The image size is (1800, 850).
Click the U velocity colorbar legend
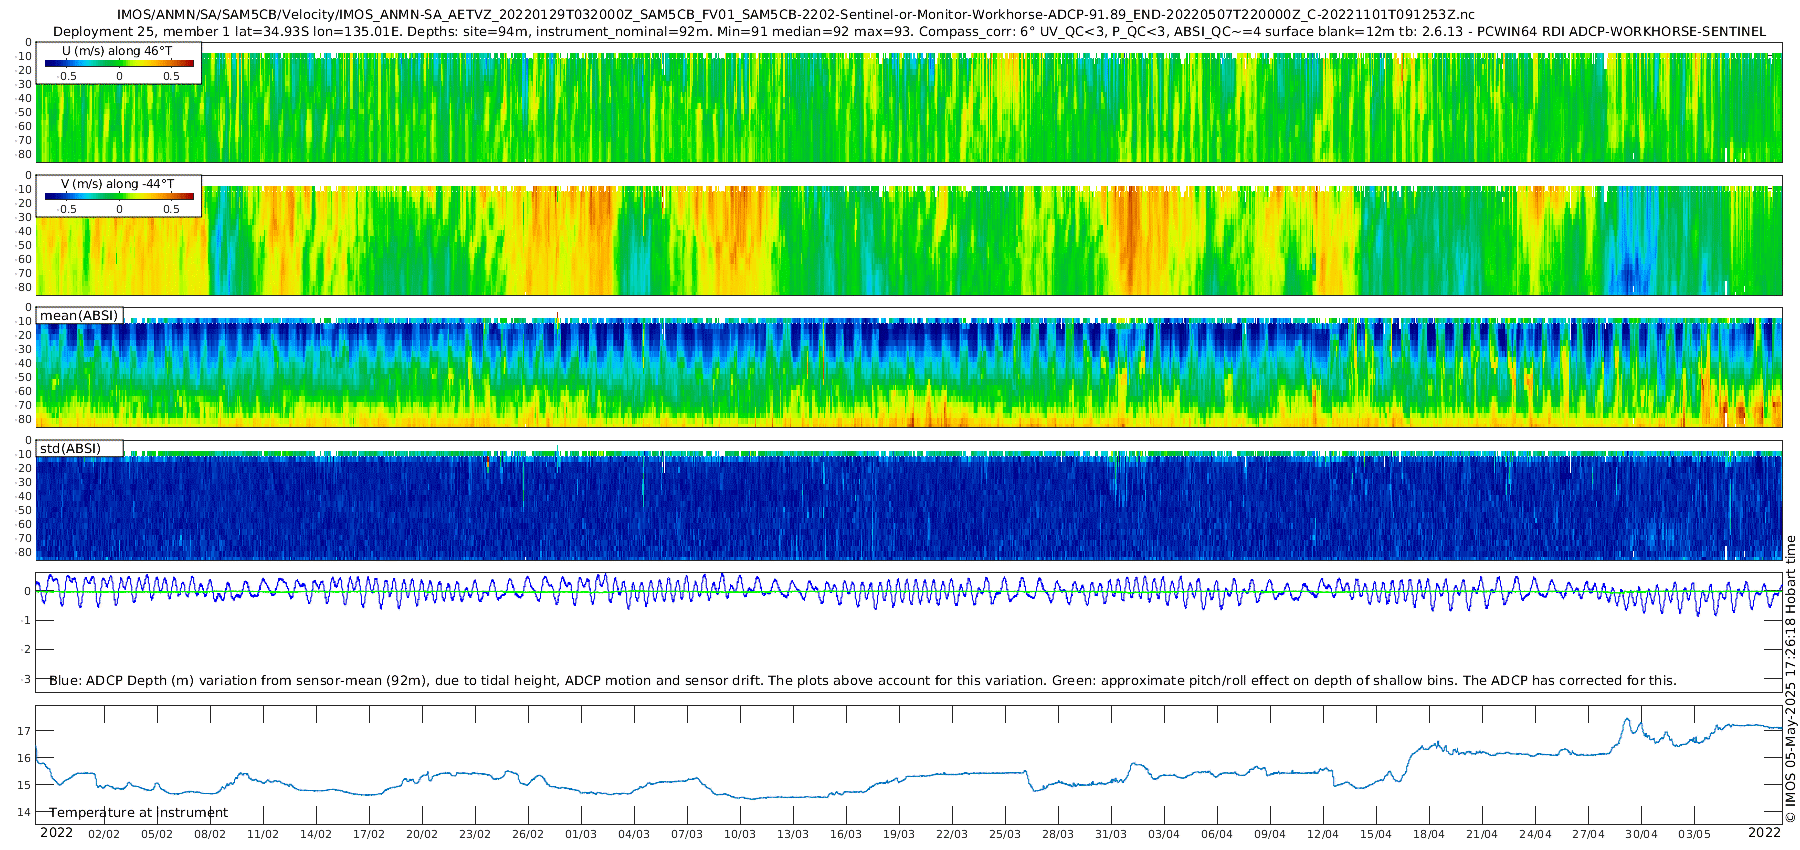click(119, 62)
